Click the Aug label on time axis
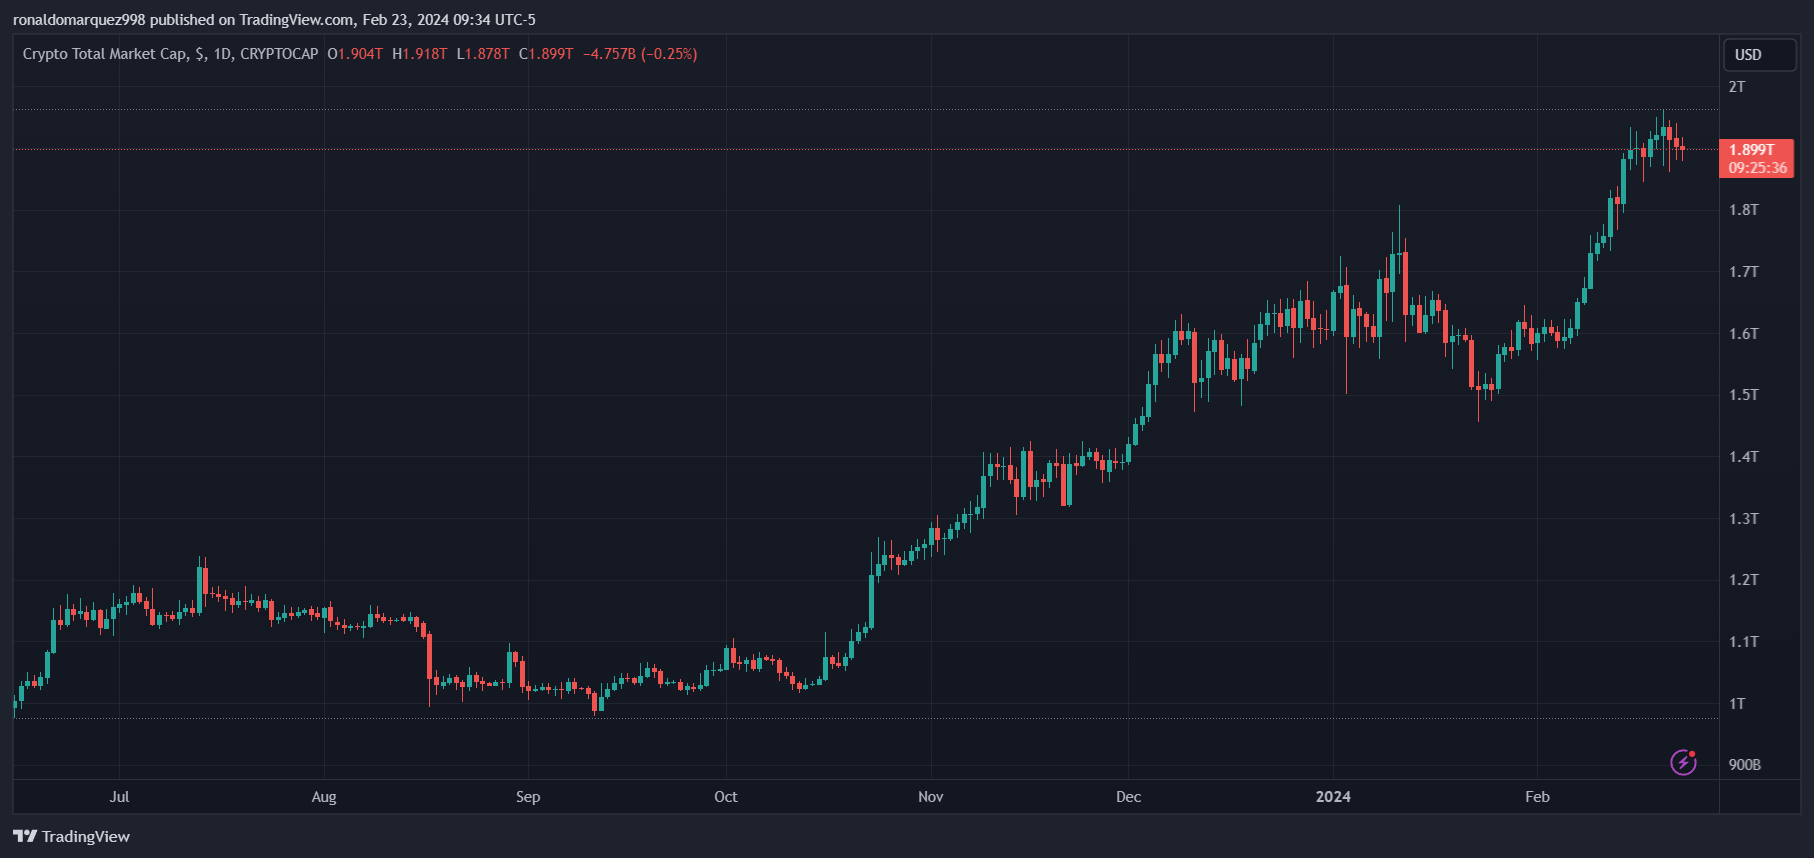Screen dimensions: 1814x858 pos(324,797)
